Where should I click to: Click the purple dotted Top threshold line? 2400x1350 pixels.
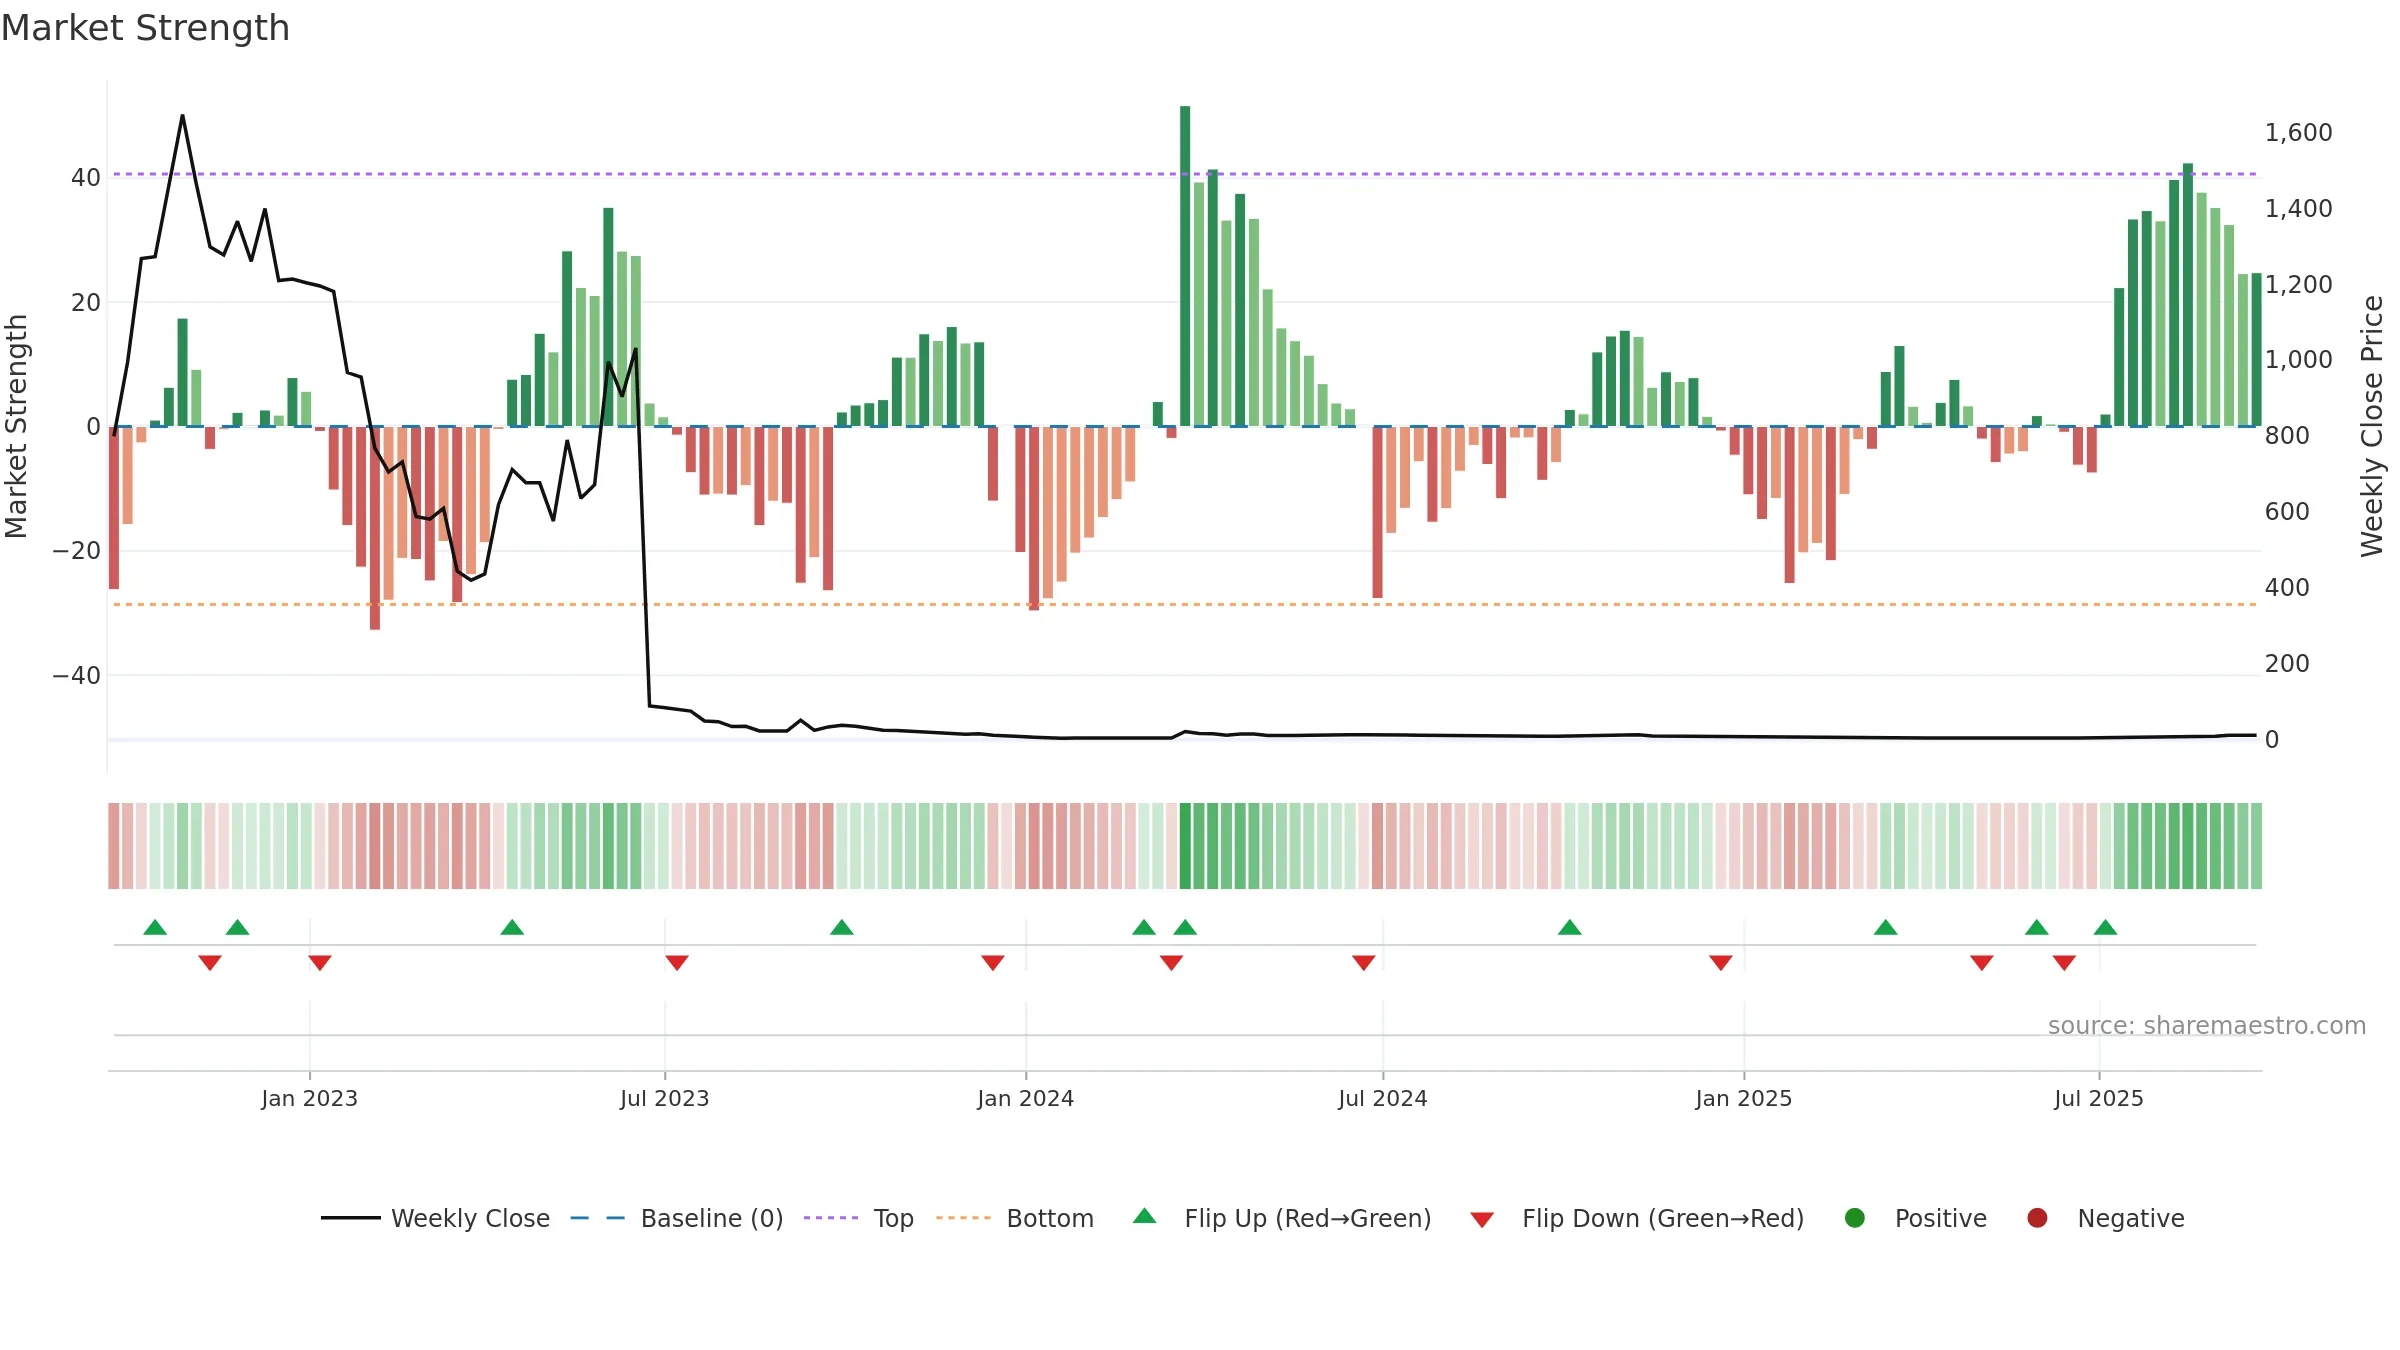coord(1185,174)
